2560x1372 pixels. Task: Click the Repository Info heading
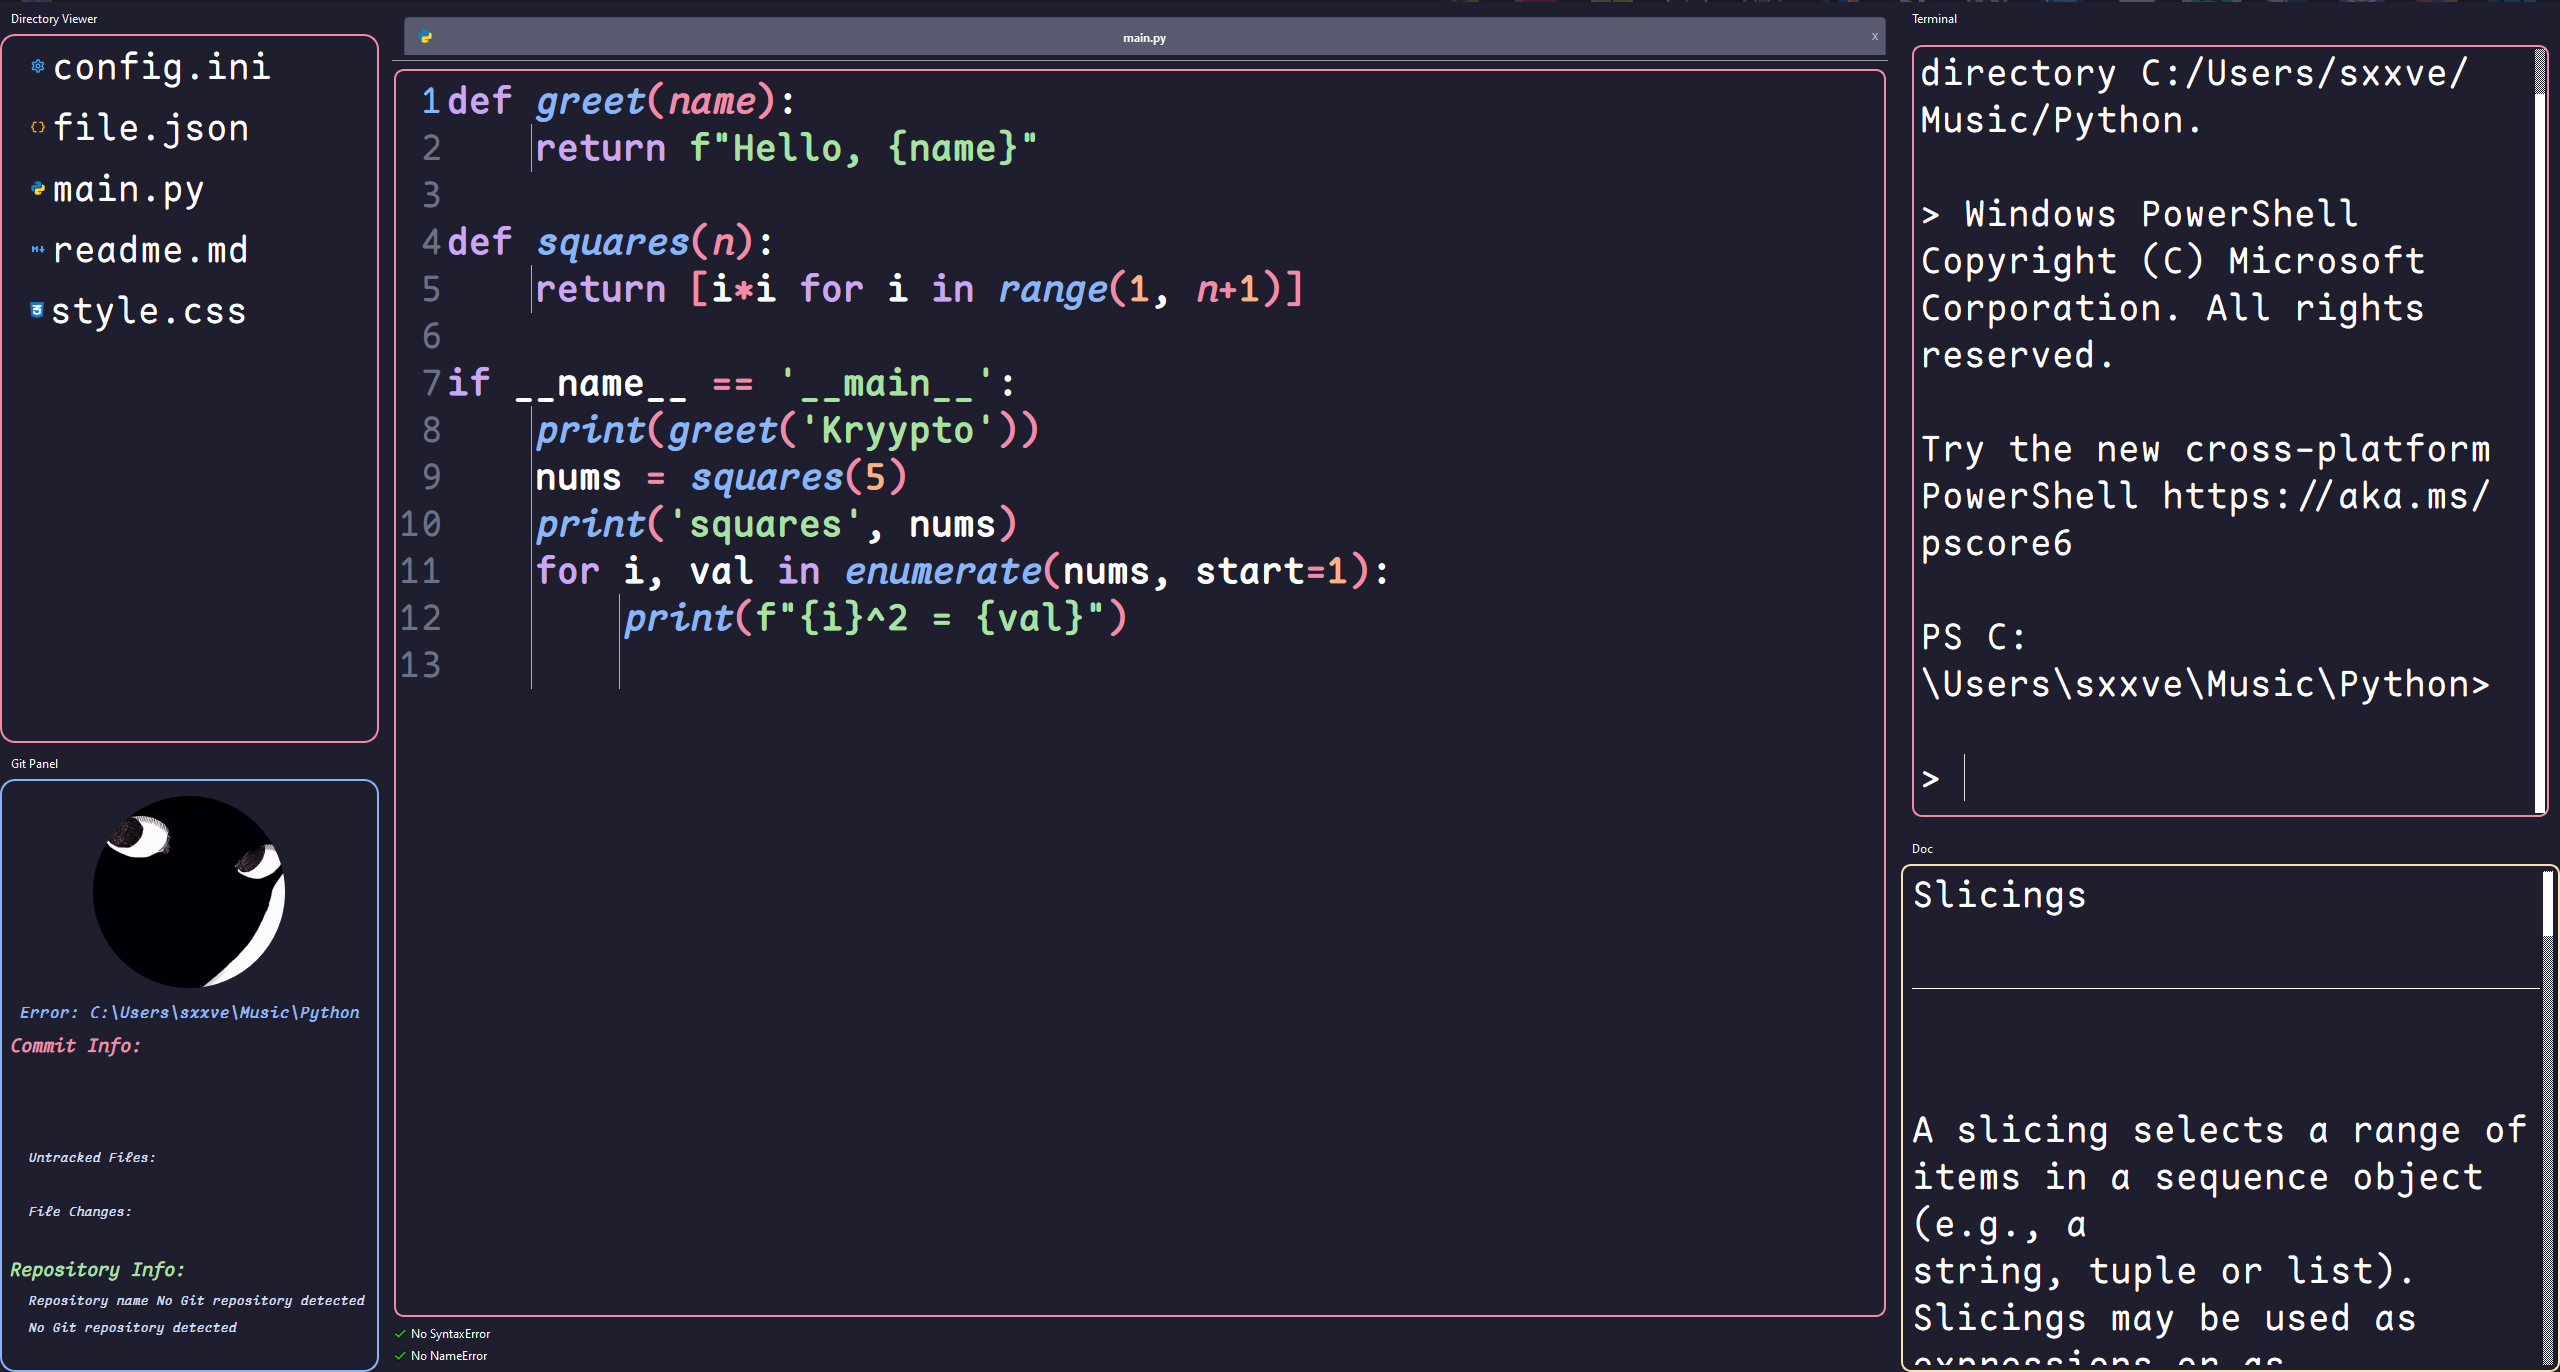click(x=97, y=1269)
